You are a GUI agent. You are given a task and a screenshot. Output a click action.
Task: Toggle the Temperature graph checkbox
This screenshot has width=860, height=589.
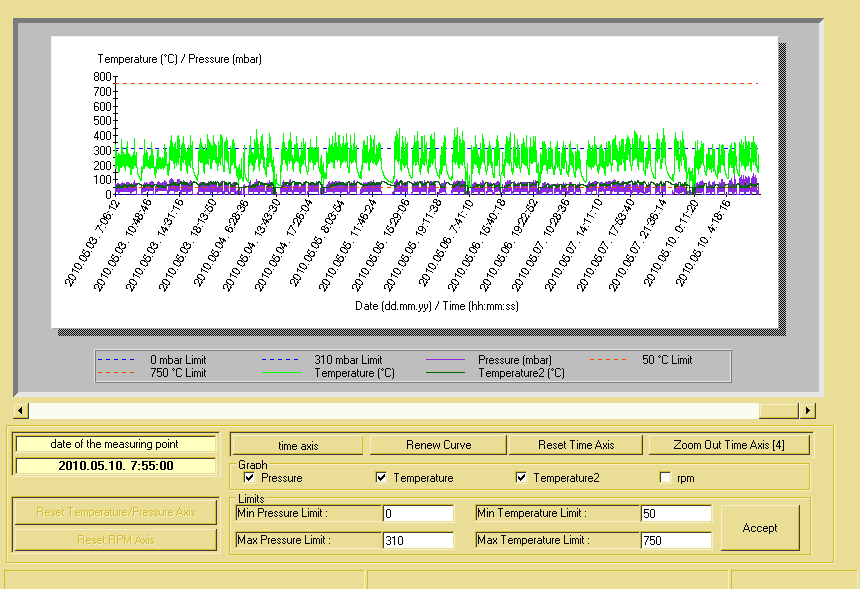[381, 478]
